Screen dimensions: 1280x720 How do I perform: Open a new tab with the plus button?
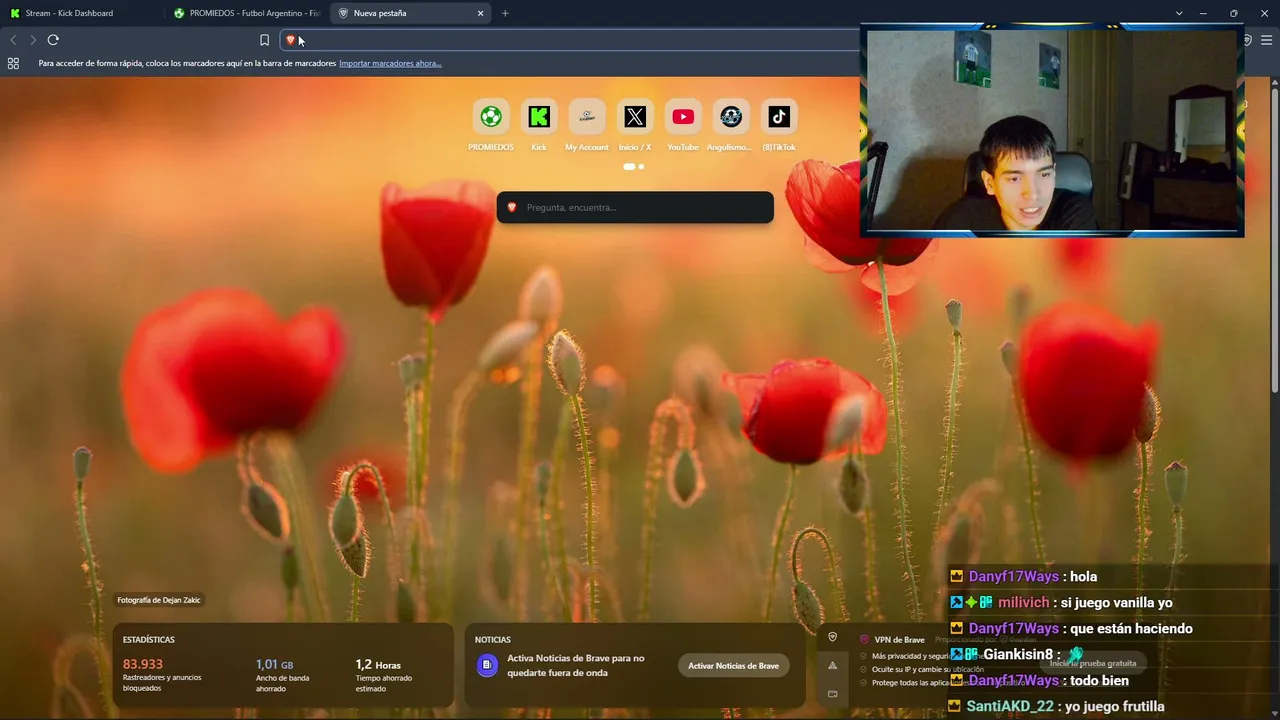click(505, 13)
